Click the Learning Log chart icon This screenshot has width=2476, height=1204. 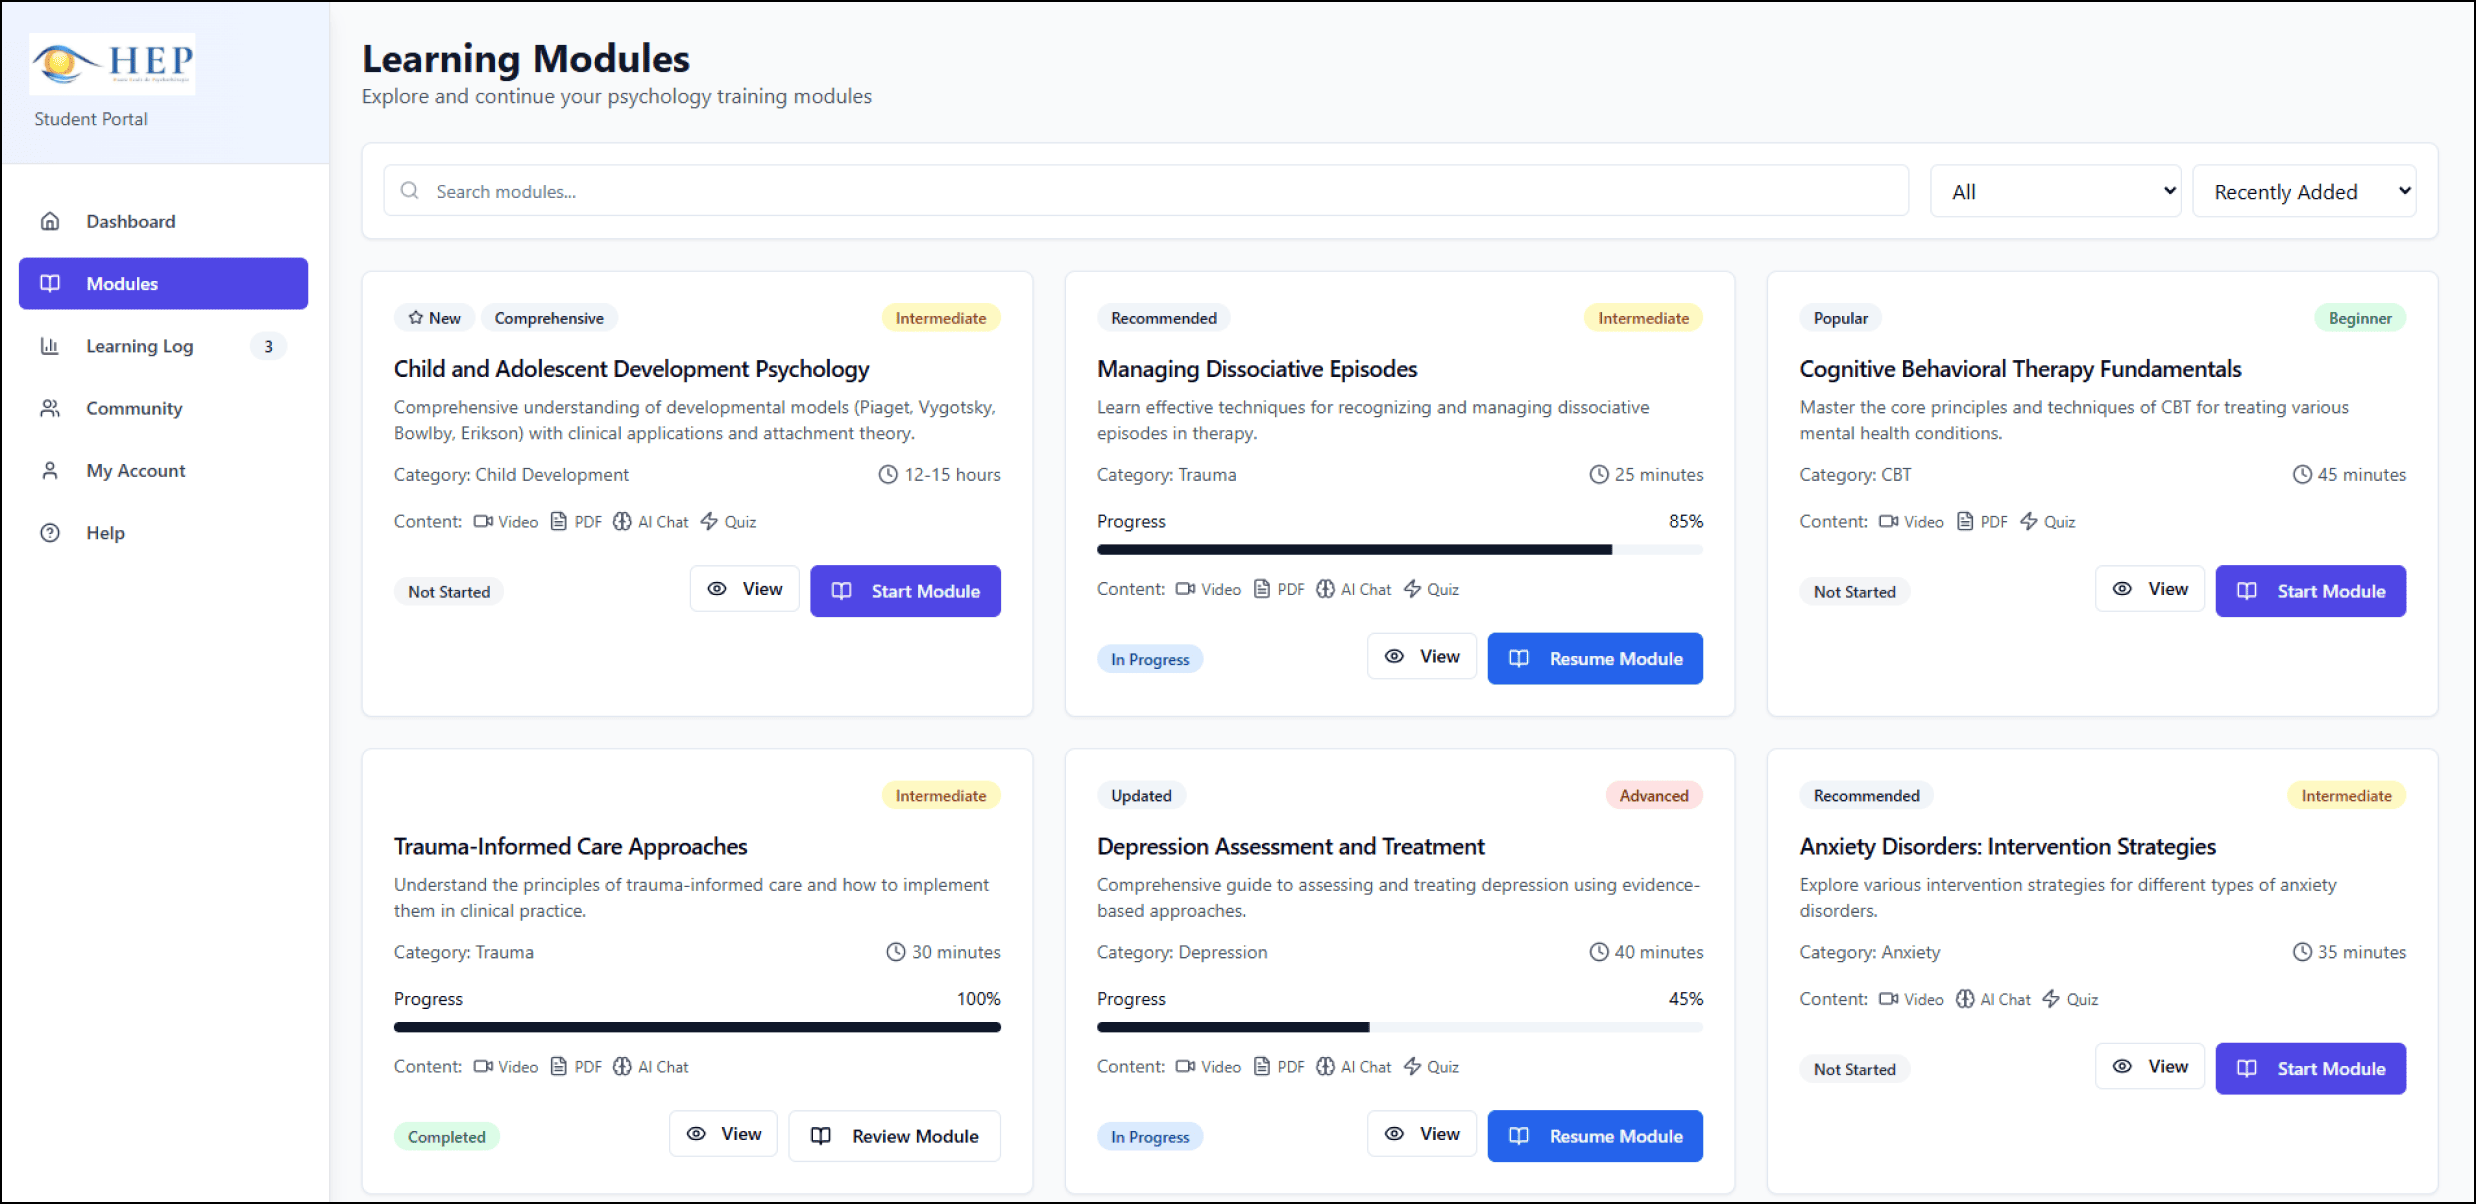coord(50,346)
